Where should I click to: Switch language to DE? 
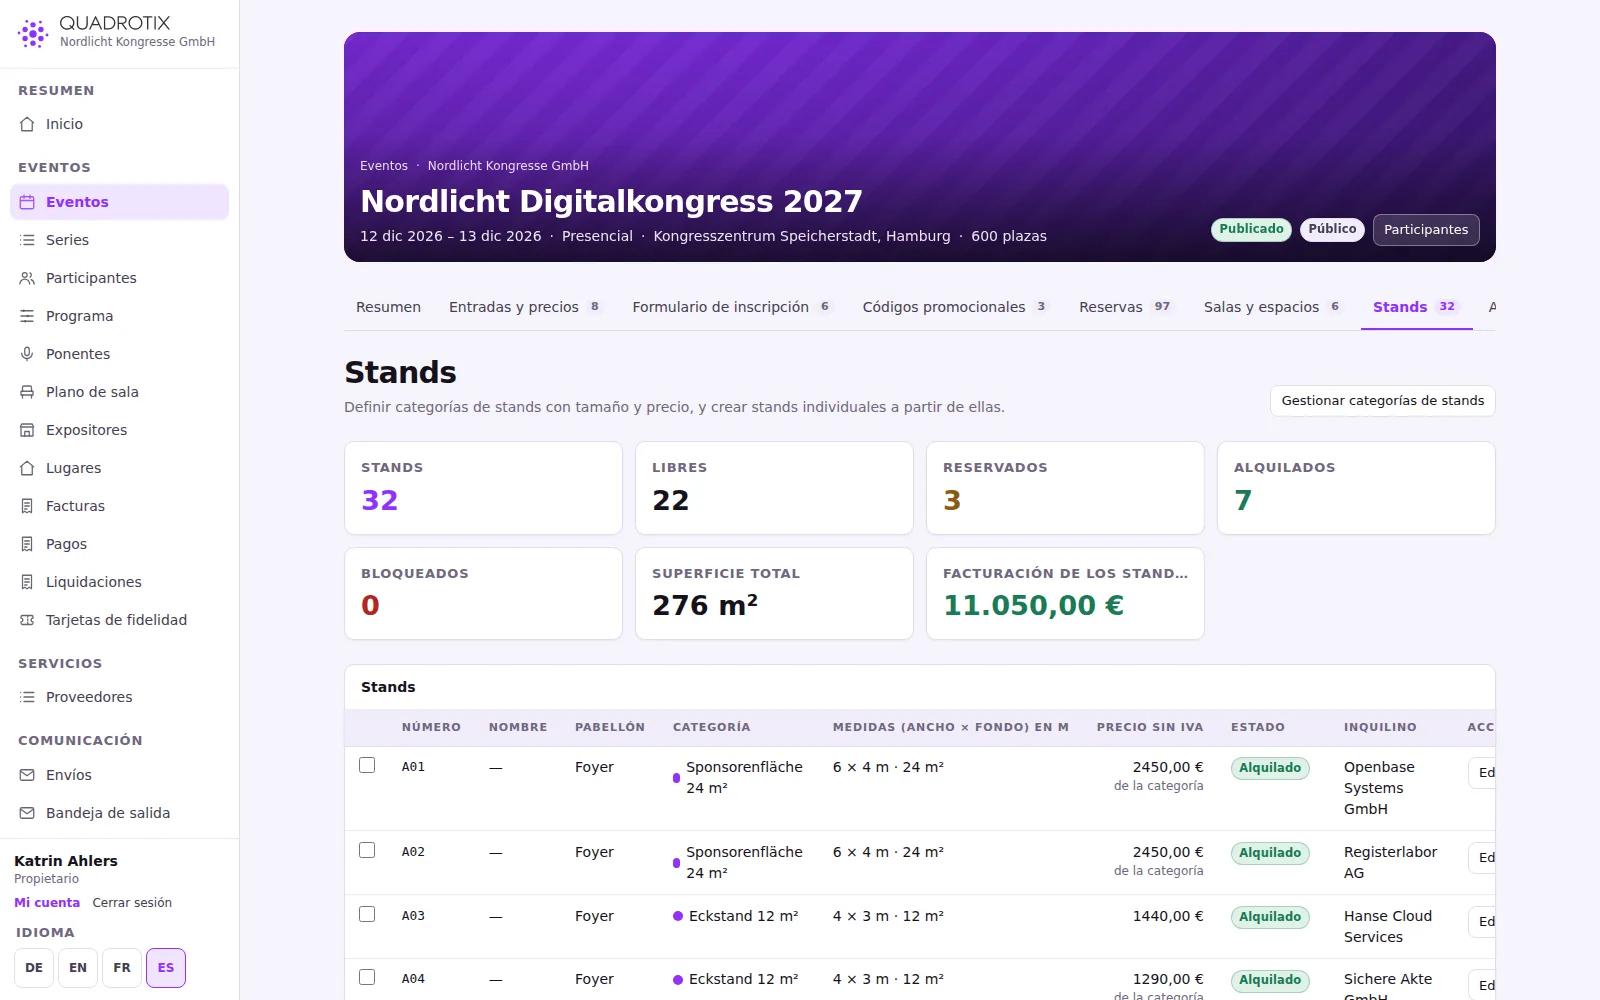34,968
